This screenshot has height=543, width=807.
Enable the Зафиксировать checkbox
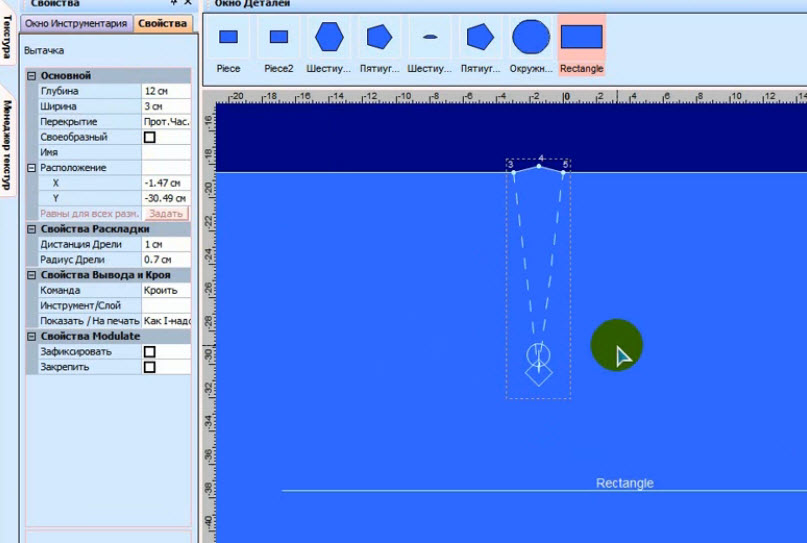(150, 352)
